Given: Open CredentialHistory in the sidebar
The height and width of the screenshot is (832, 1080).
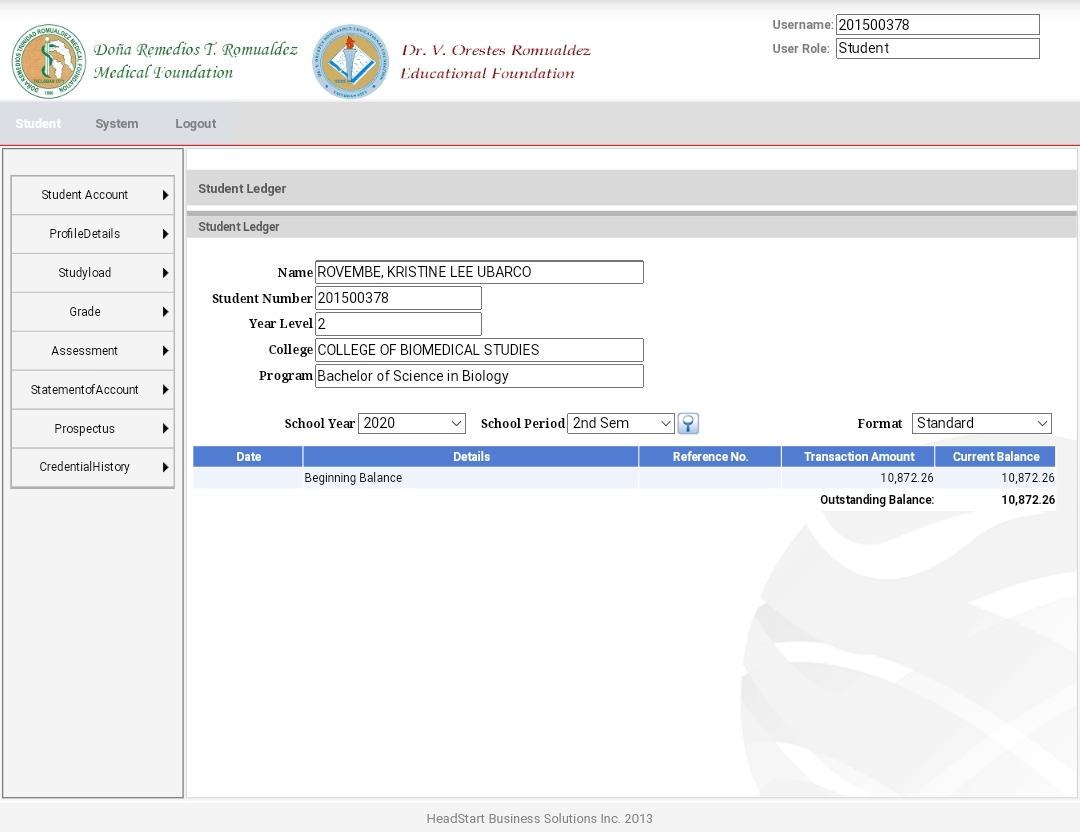Looking at the screenshot, I should [x=85, y=467].
